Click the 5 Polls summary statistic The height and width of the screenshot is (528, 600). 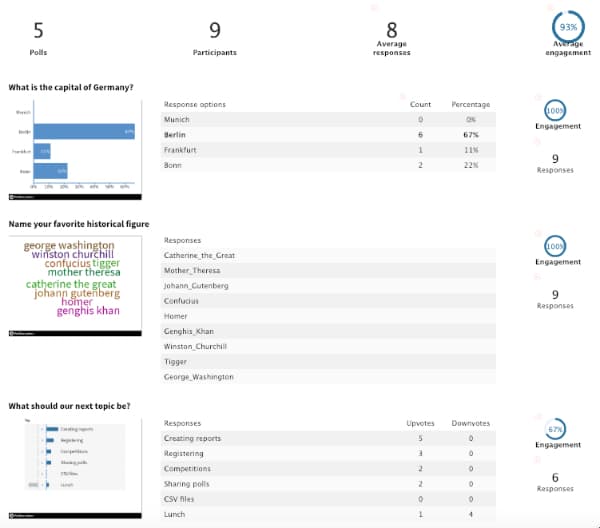[37, 38]
